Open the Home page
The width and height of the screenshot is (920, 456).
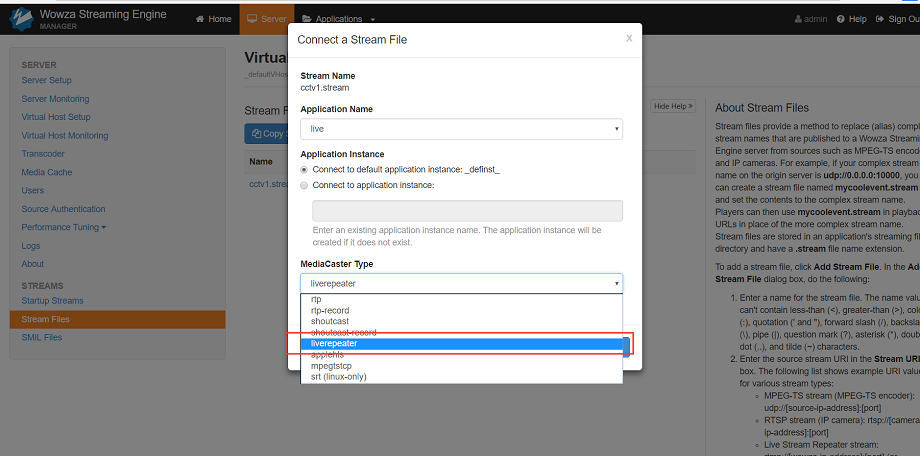point(214,19)
